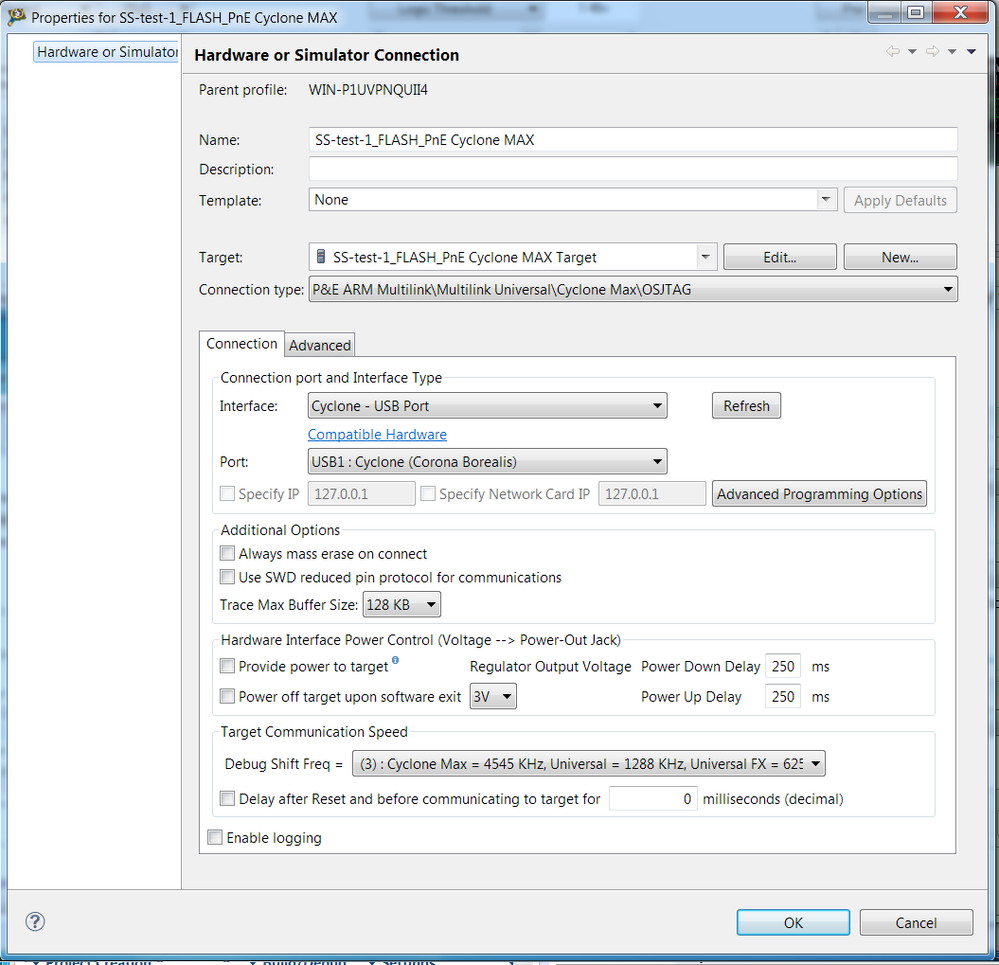Enable Power off target upon exit
999x965 pixels.
click(227, 696)
